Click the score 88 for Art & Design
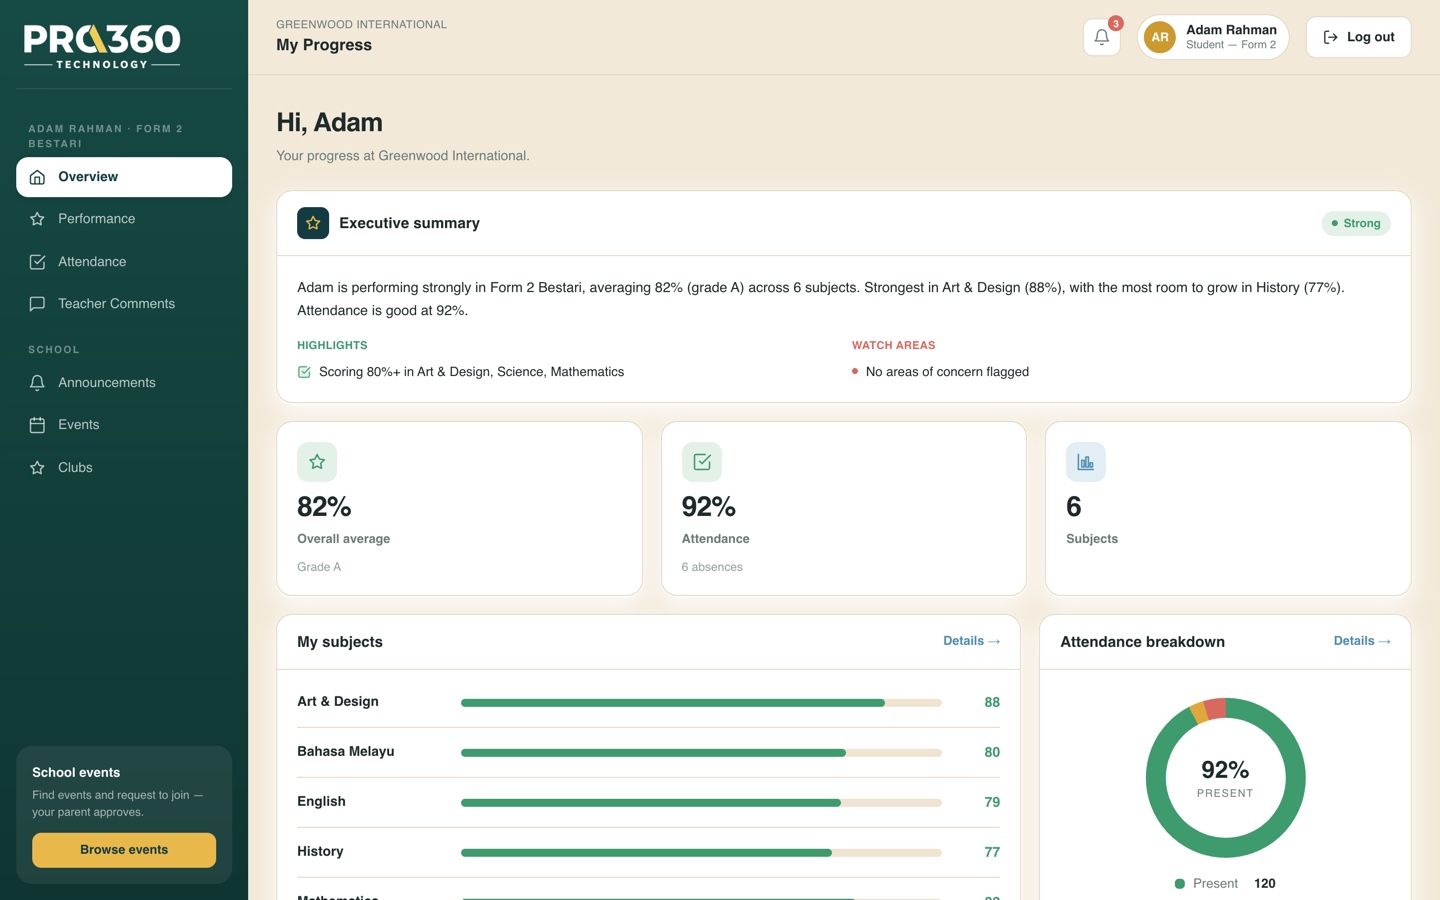 tap(992, 703)
